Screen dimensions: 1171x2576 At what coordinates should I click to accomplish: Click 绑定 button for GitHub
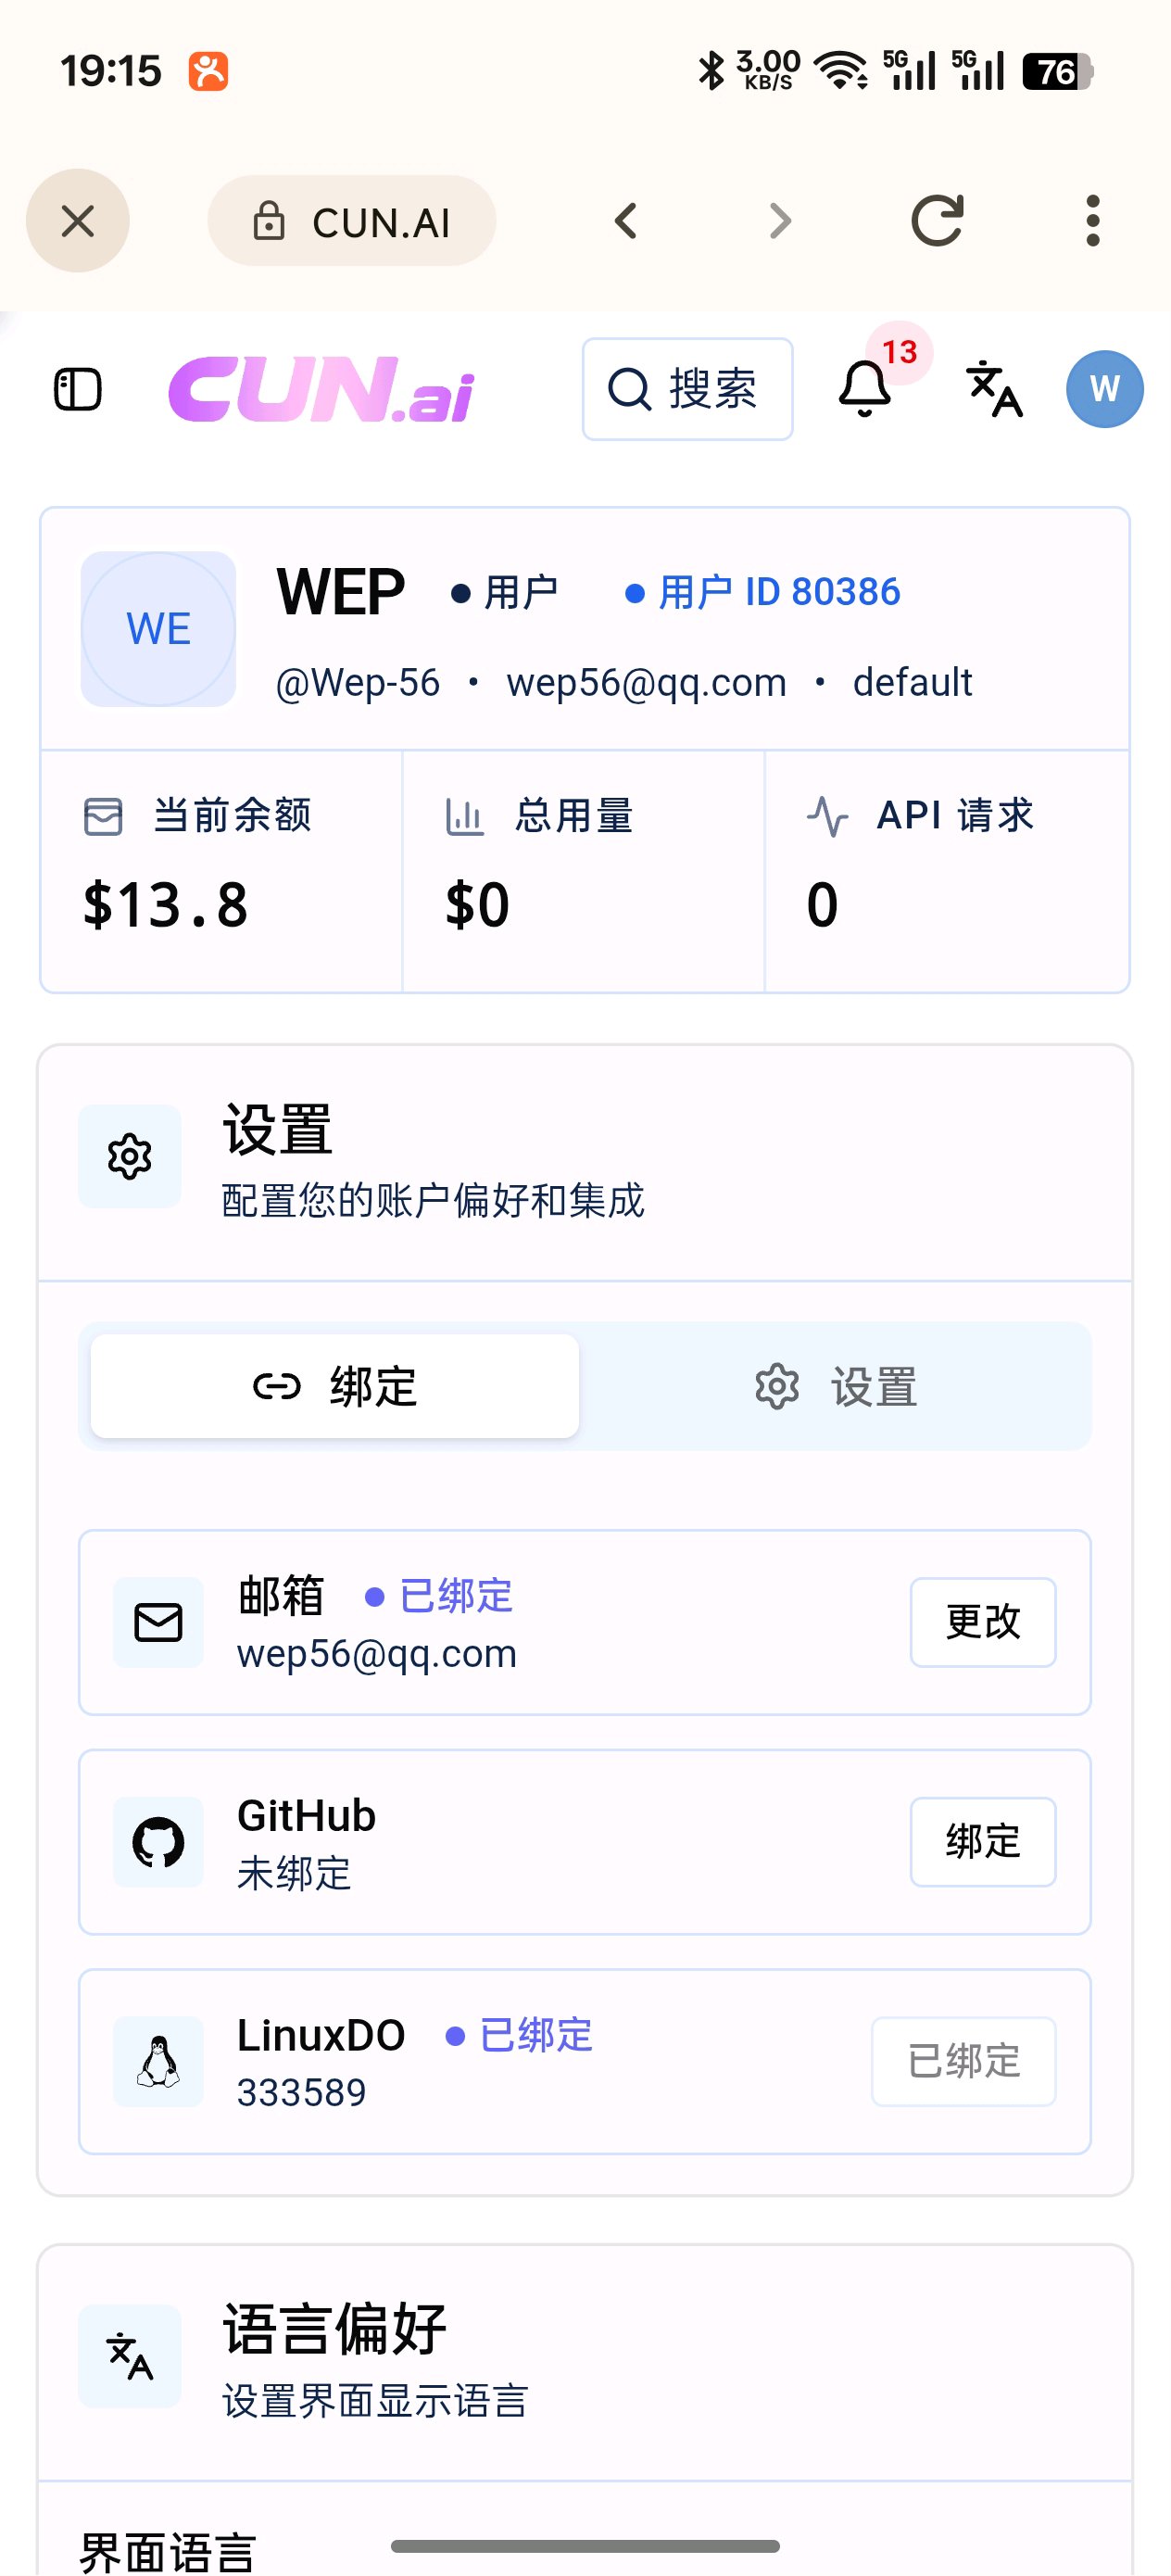pyautogui.click(x=983, y=1842)
